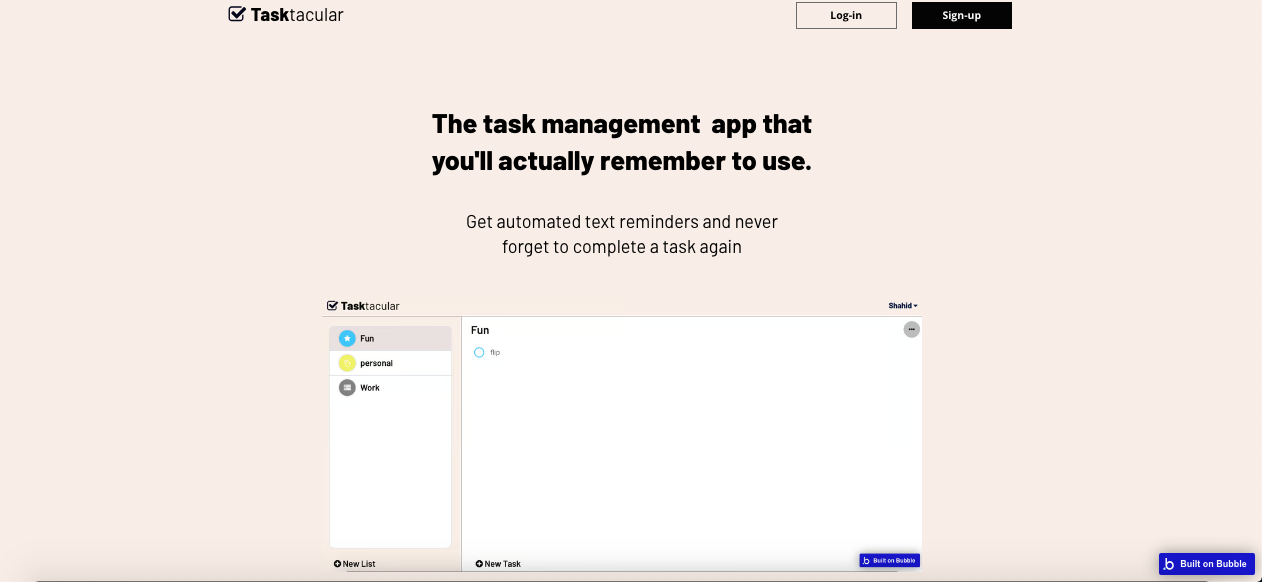Select the blue Fun list icon

pyautogui.click(x=347, y=338)
